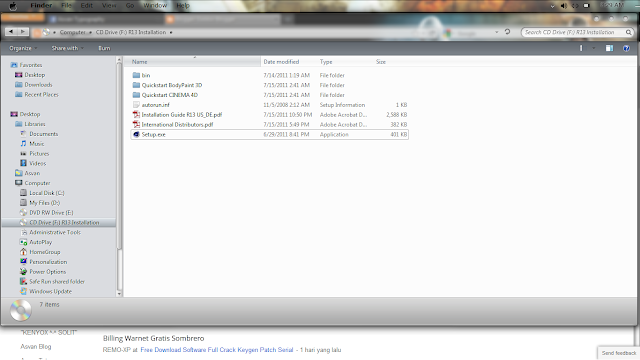Viewport: 640px width, 360px height.
Task: Open the address bar history dropdown
Action: click(x=497, y=32)
